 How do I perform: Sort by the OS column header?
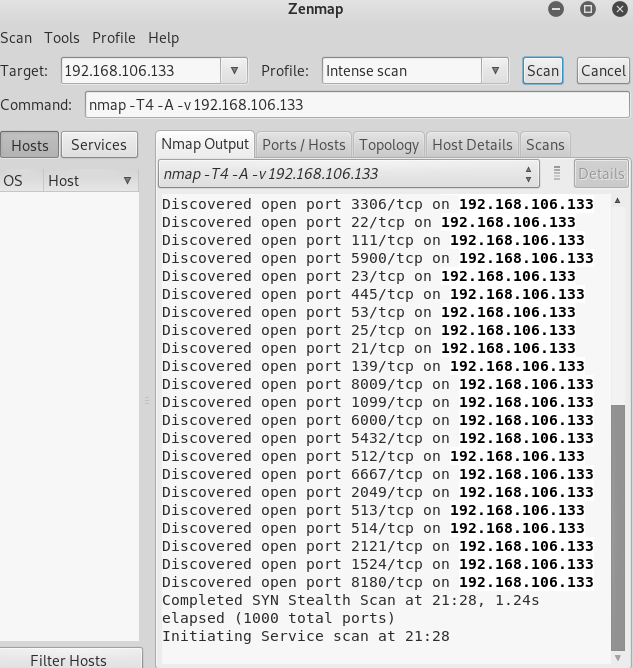click(x=21, y=181)
